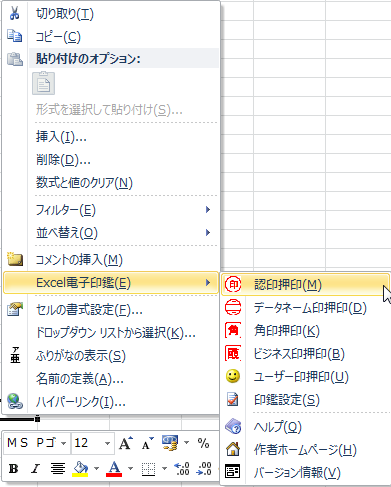Apply yellow fill color bucket
Screen dimensions: 391x487
tap(80, 469)
